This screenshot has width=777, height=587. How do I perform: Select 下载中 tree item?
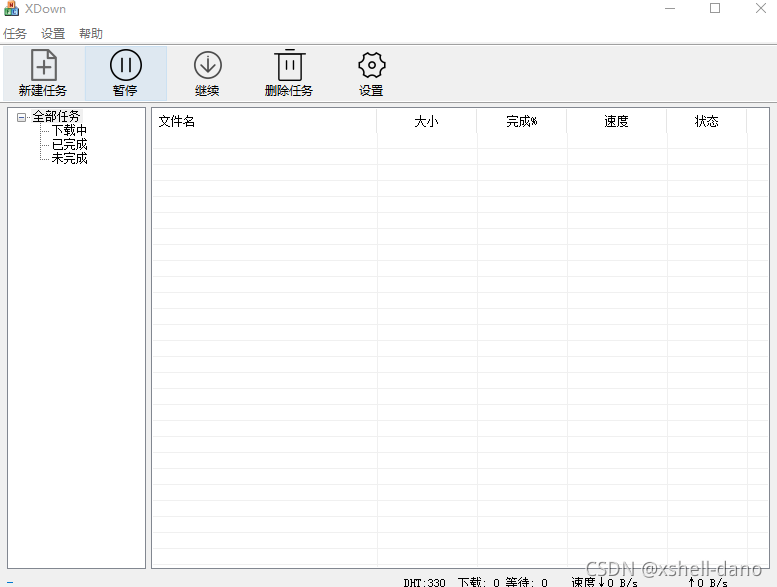[x=69, y=131]
